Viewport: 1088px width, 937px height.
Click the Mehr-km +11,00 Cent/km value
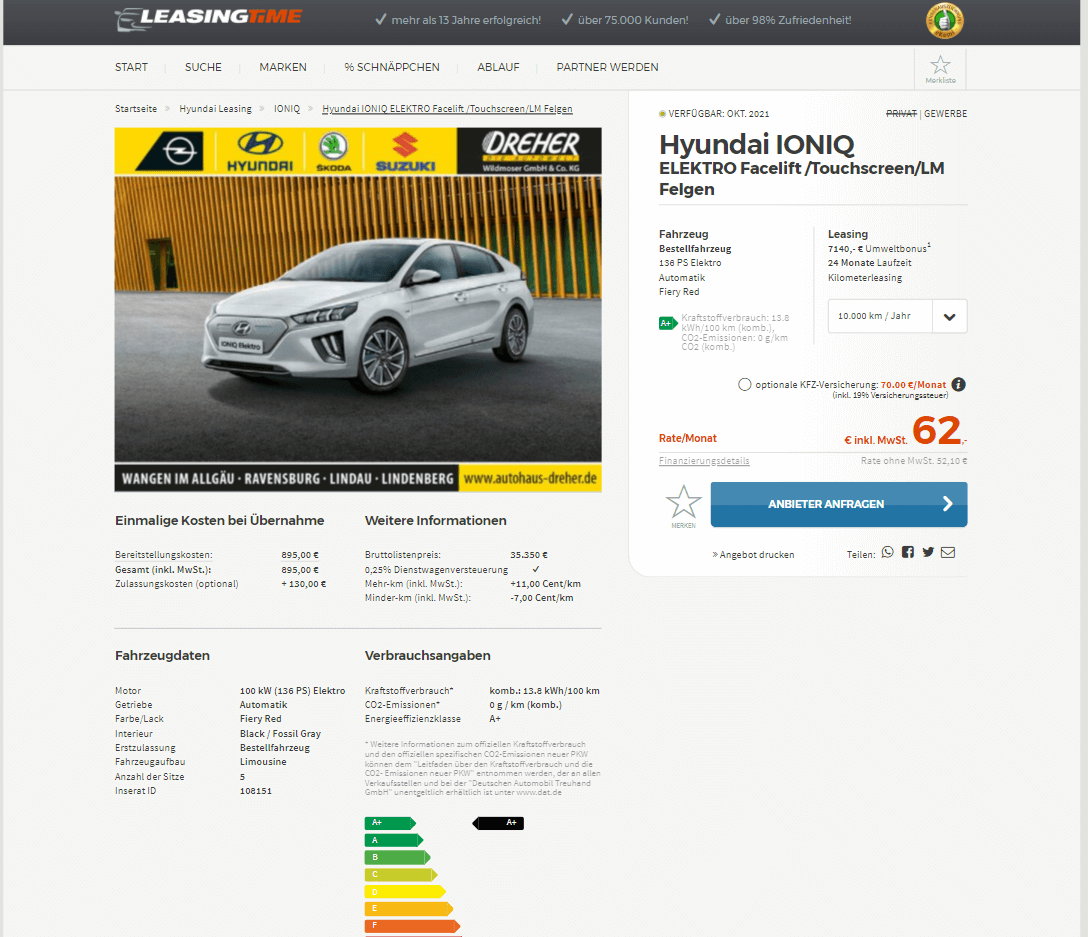(545, 584)
